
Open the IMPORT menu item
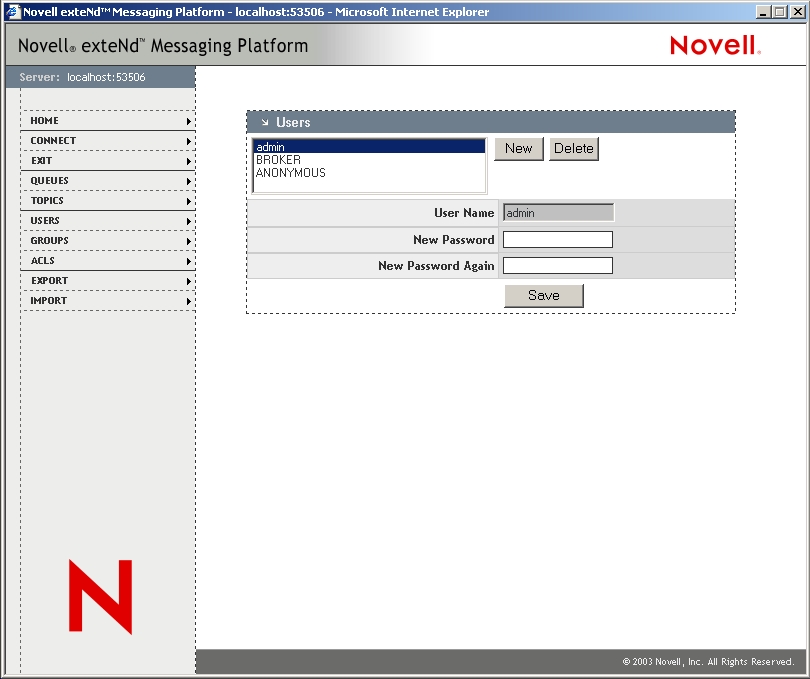(x=107, y=301)
